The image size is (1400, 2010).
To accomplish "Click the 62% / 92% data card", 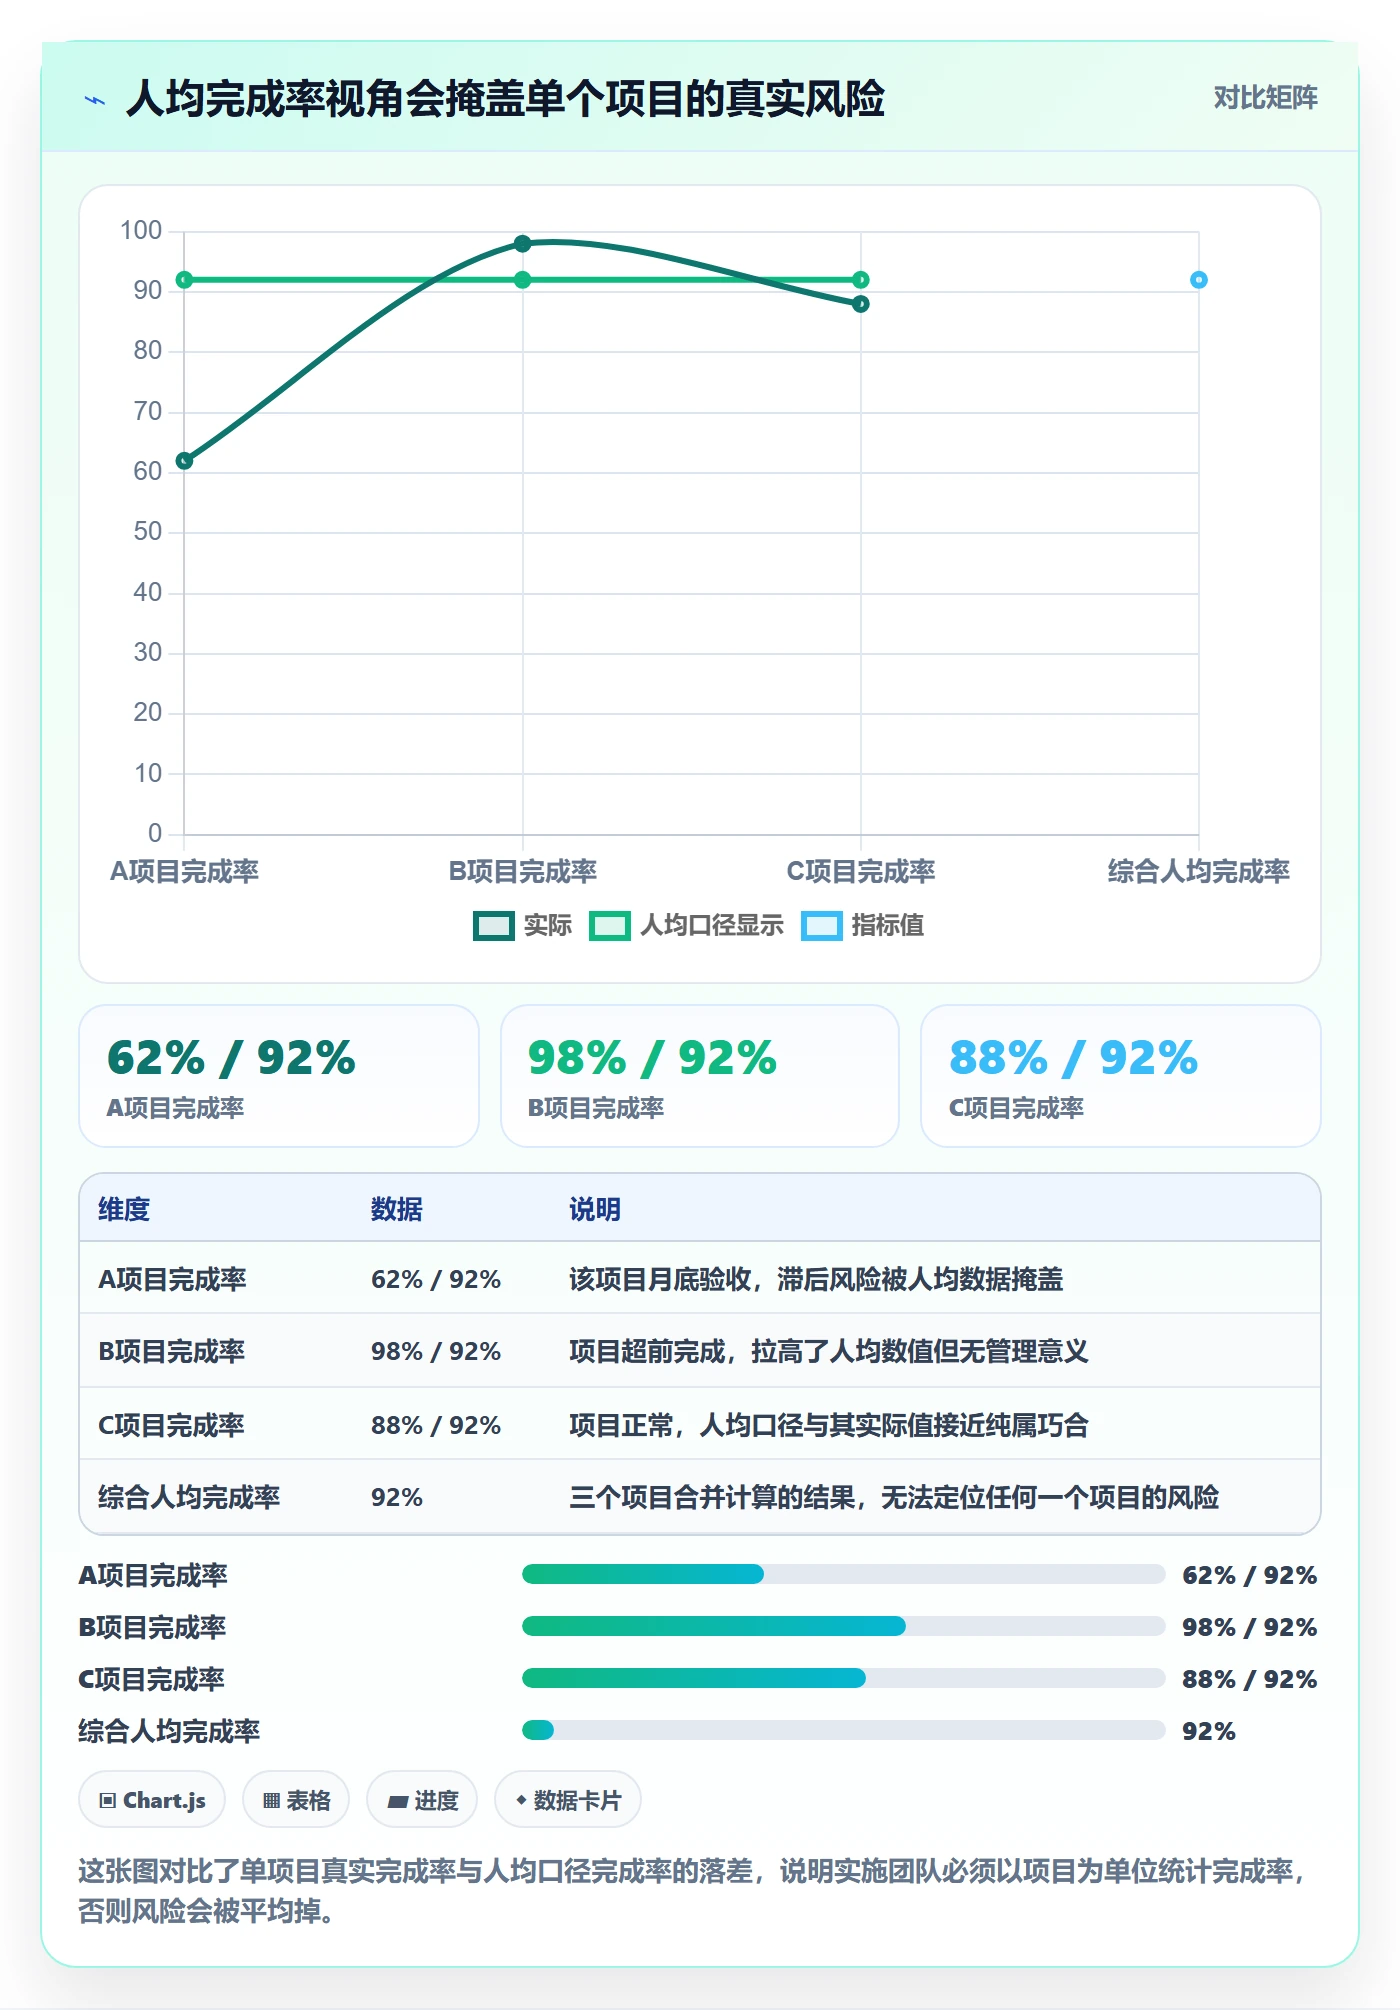I will [x=279, y=1076].
